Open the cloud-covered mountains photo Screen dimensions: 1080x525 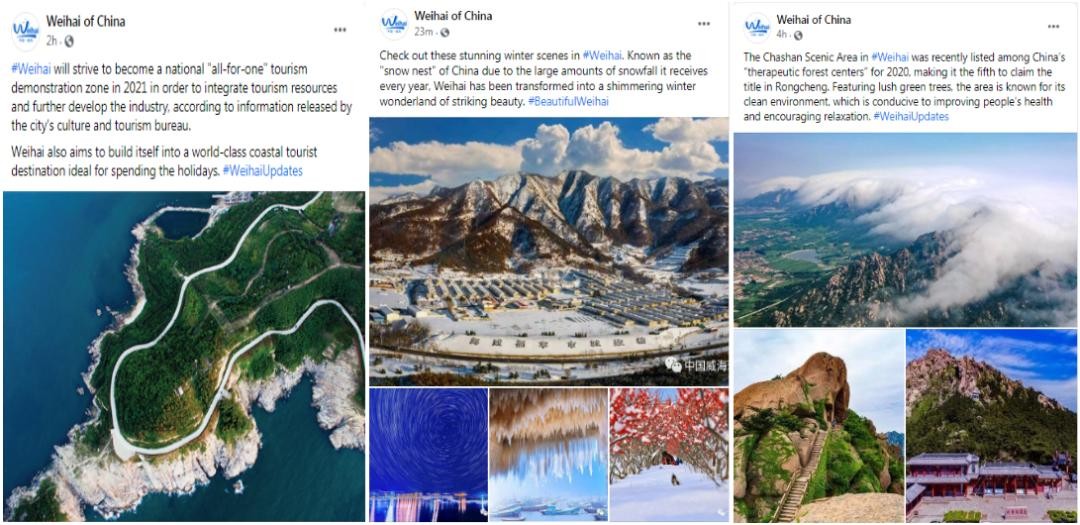point(906,229)
